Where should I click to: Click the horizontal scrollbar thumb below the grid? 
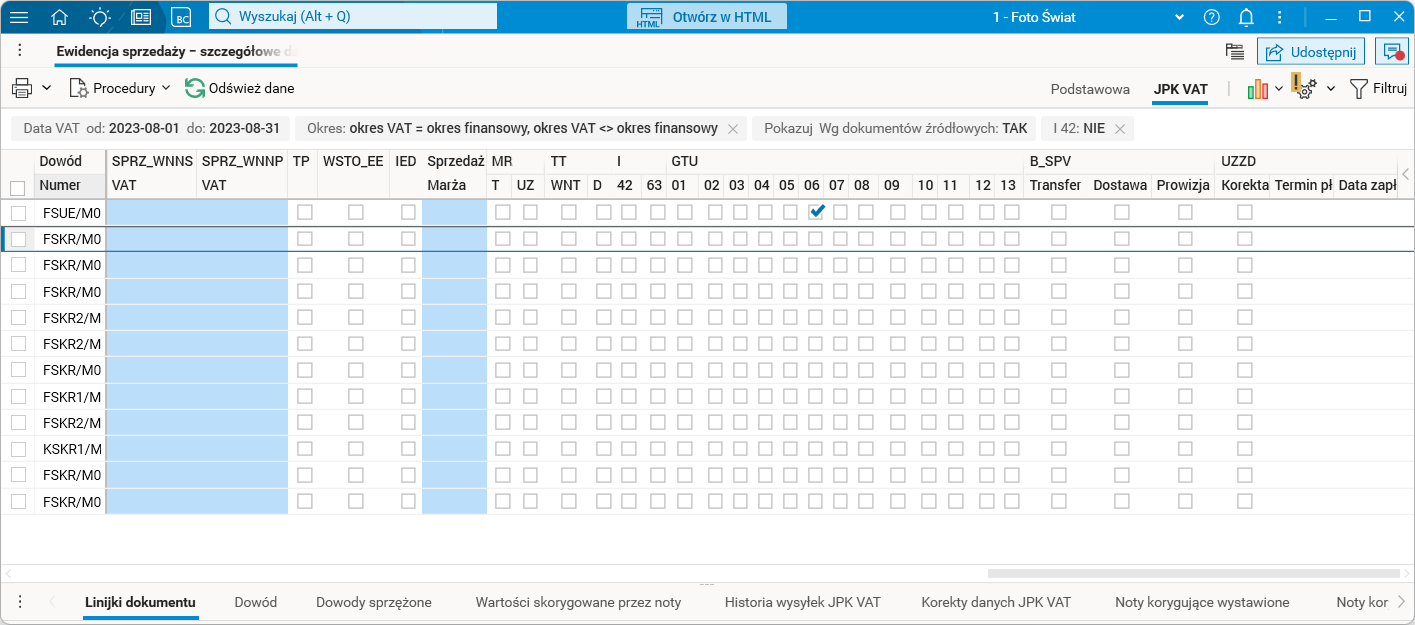pos(1193,573)
